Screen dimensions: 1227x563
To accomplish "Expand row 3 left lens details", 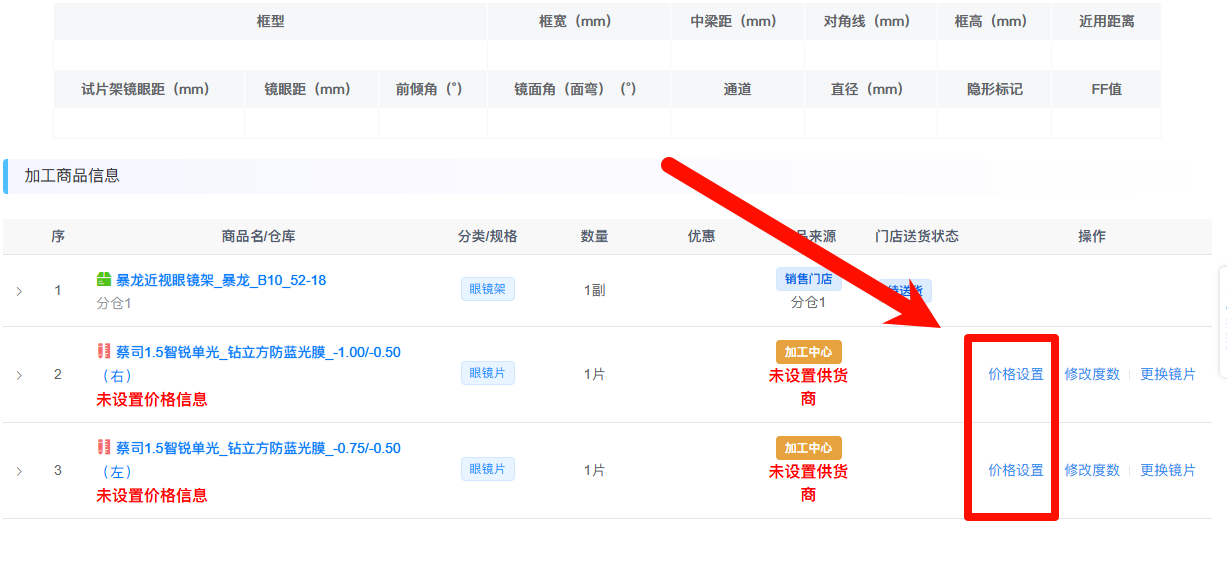I will [19, 471].
